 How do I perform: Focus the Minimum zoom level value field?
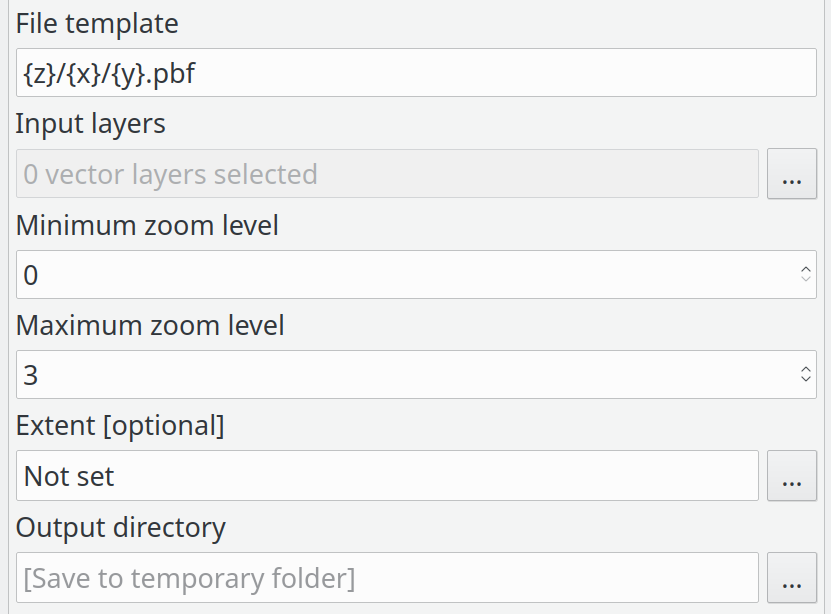[x=400, y=275]
